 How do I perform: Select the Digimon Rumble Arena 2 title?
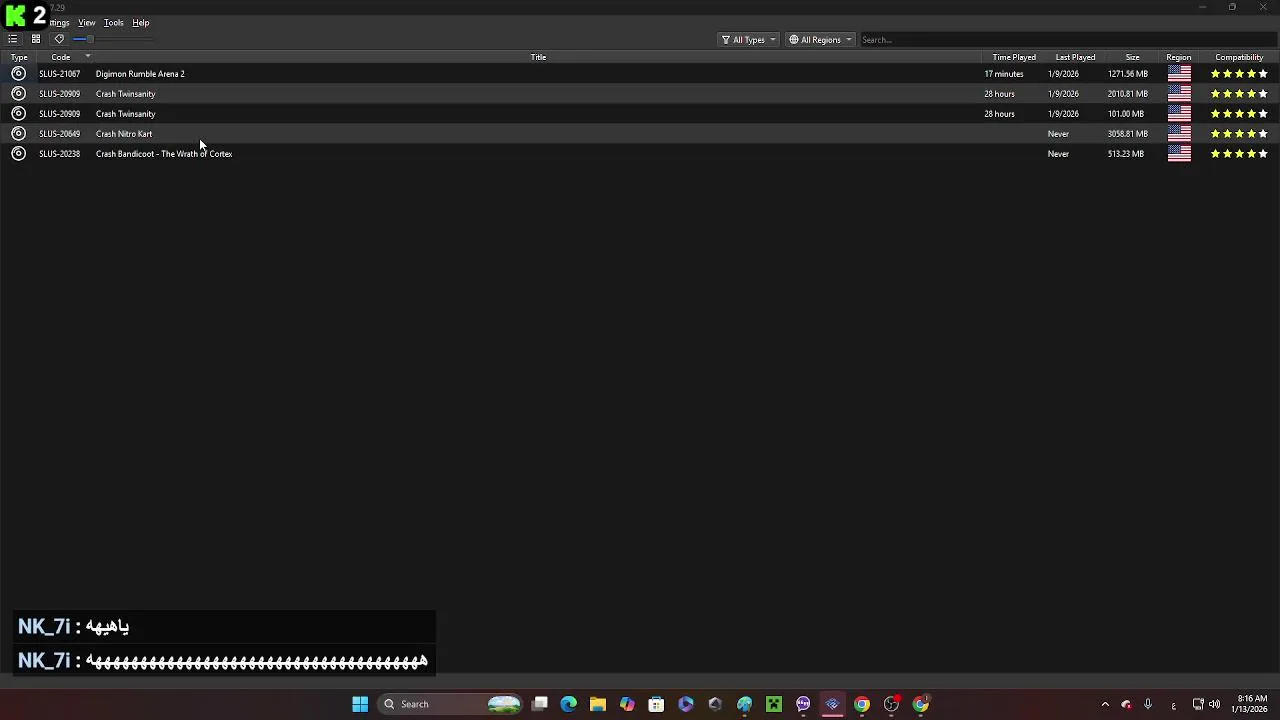(x=140, y=74)
